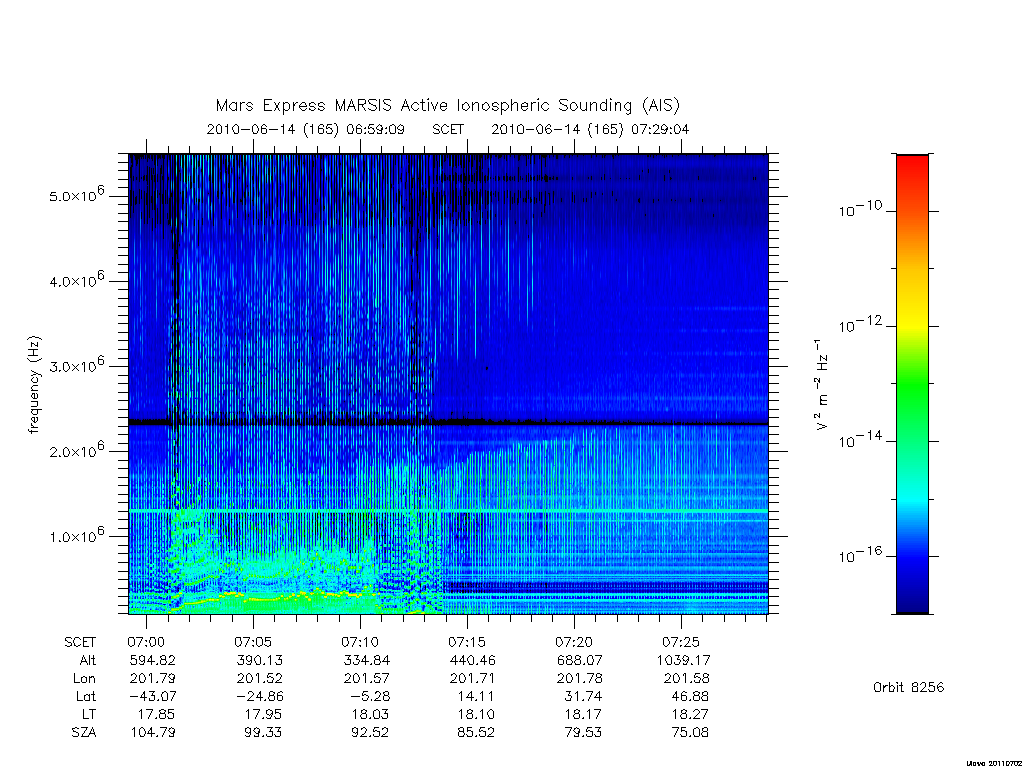
Task: Click the latitude value 31.74
Action: tap(583, 697)
